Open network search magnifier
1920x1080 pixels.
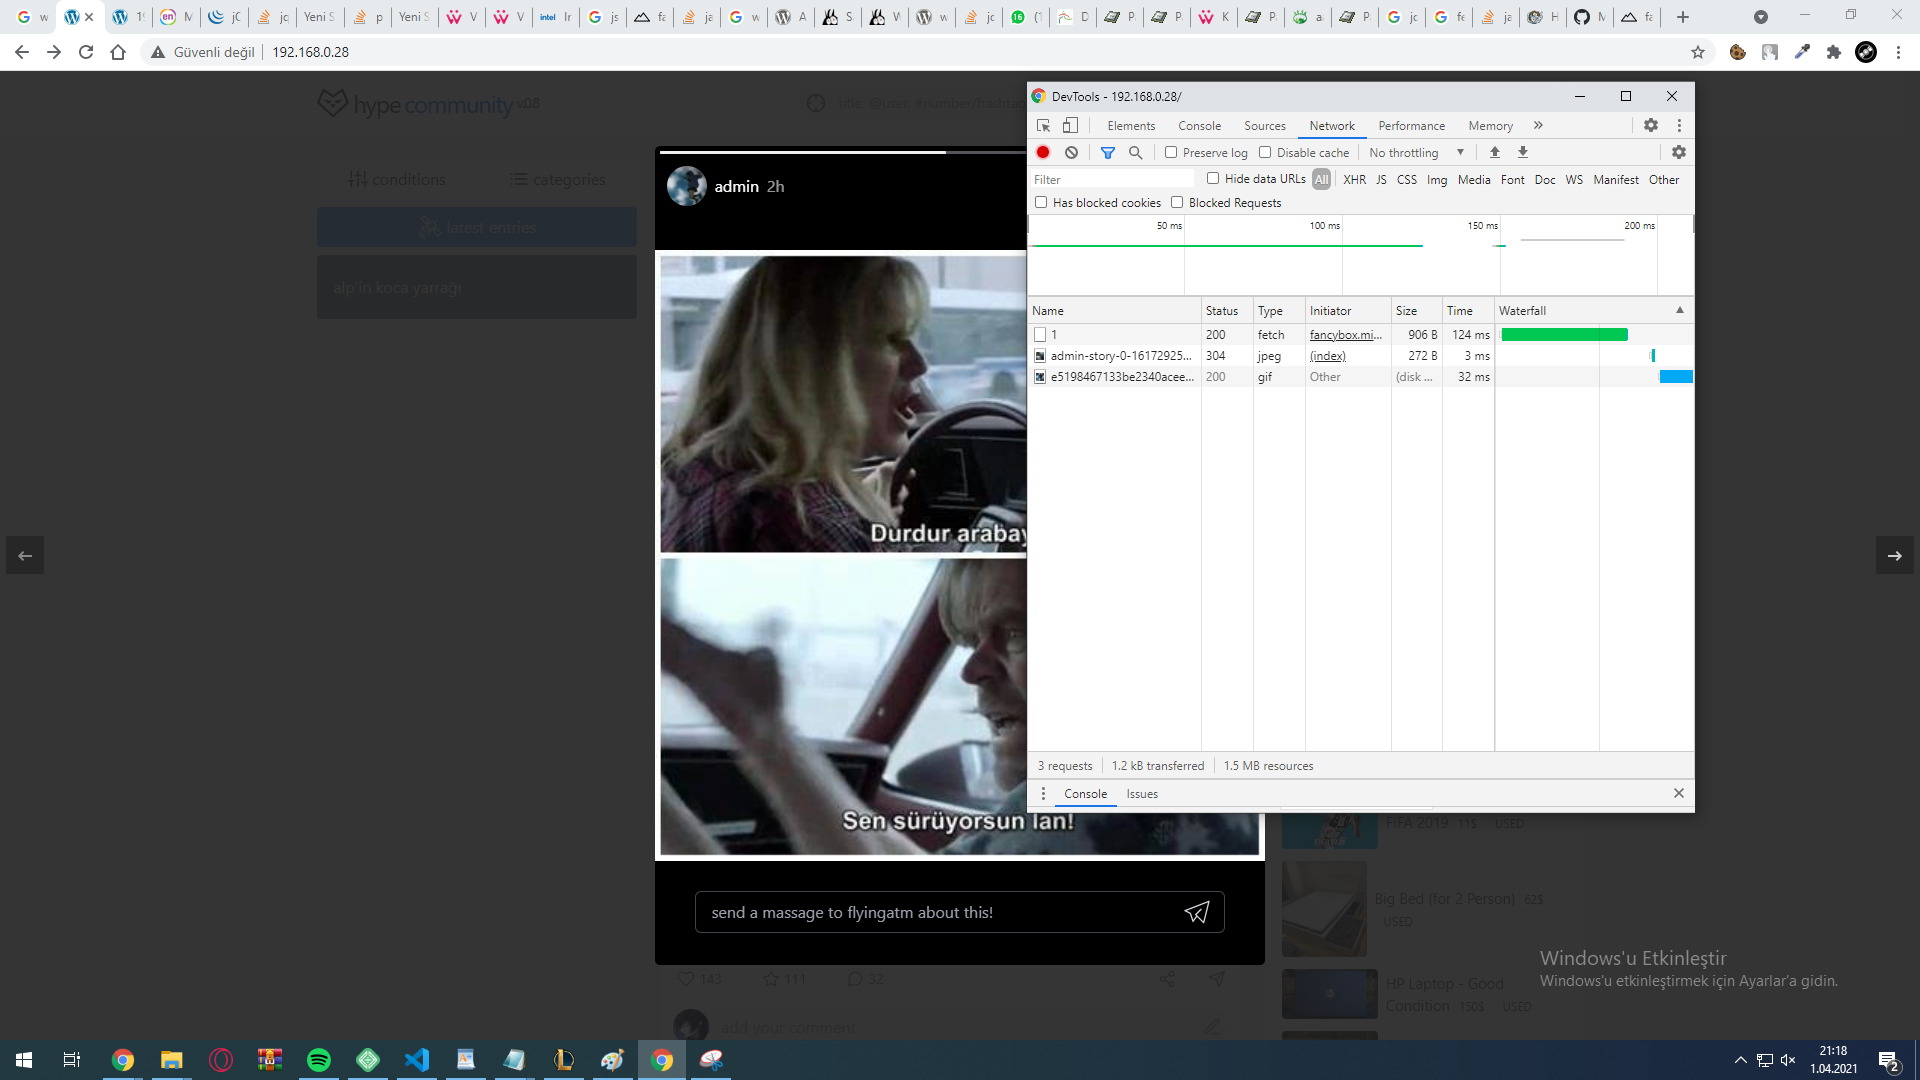pos(1135,152)
